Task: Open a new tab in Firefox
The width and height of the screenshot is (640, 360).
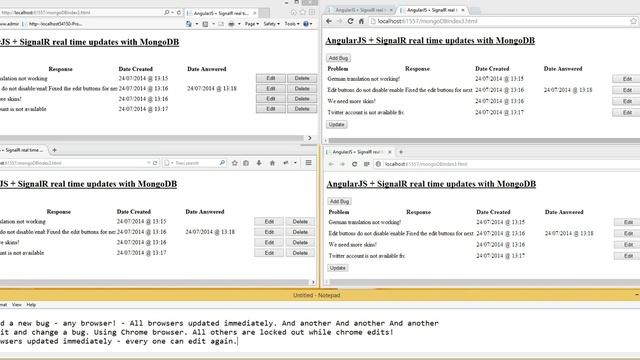Action: pos(54,150)
